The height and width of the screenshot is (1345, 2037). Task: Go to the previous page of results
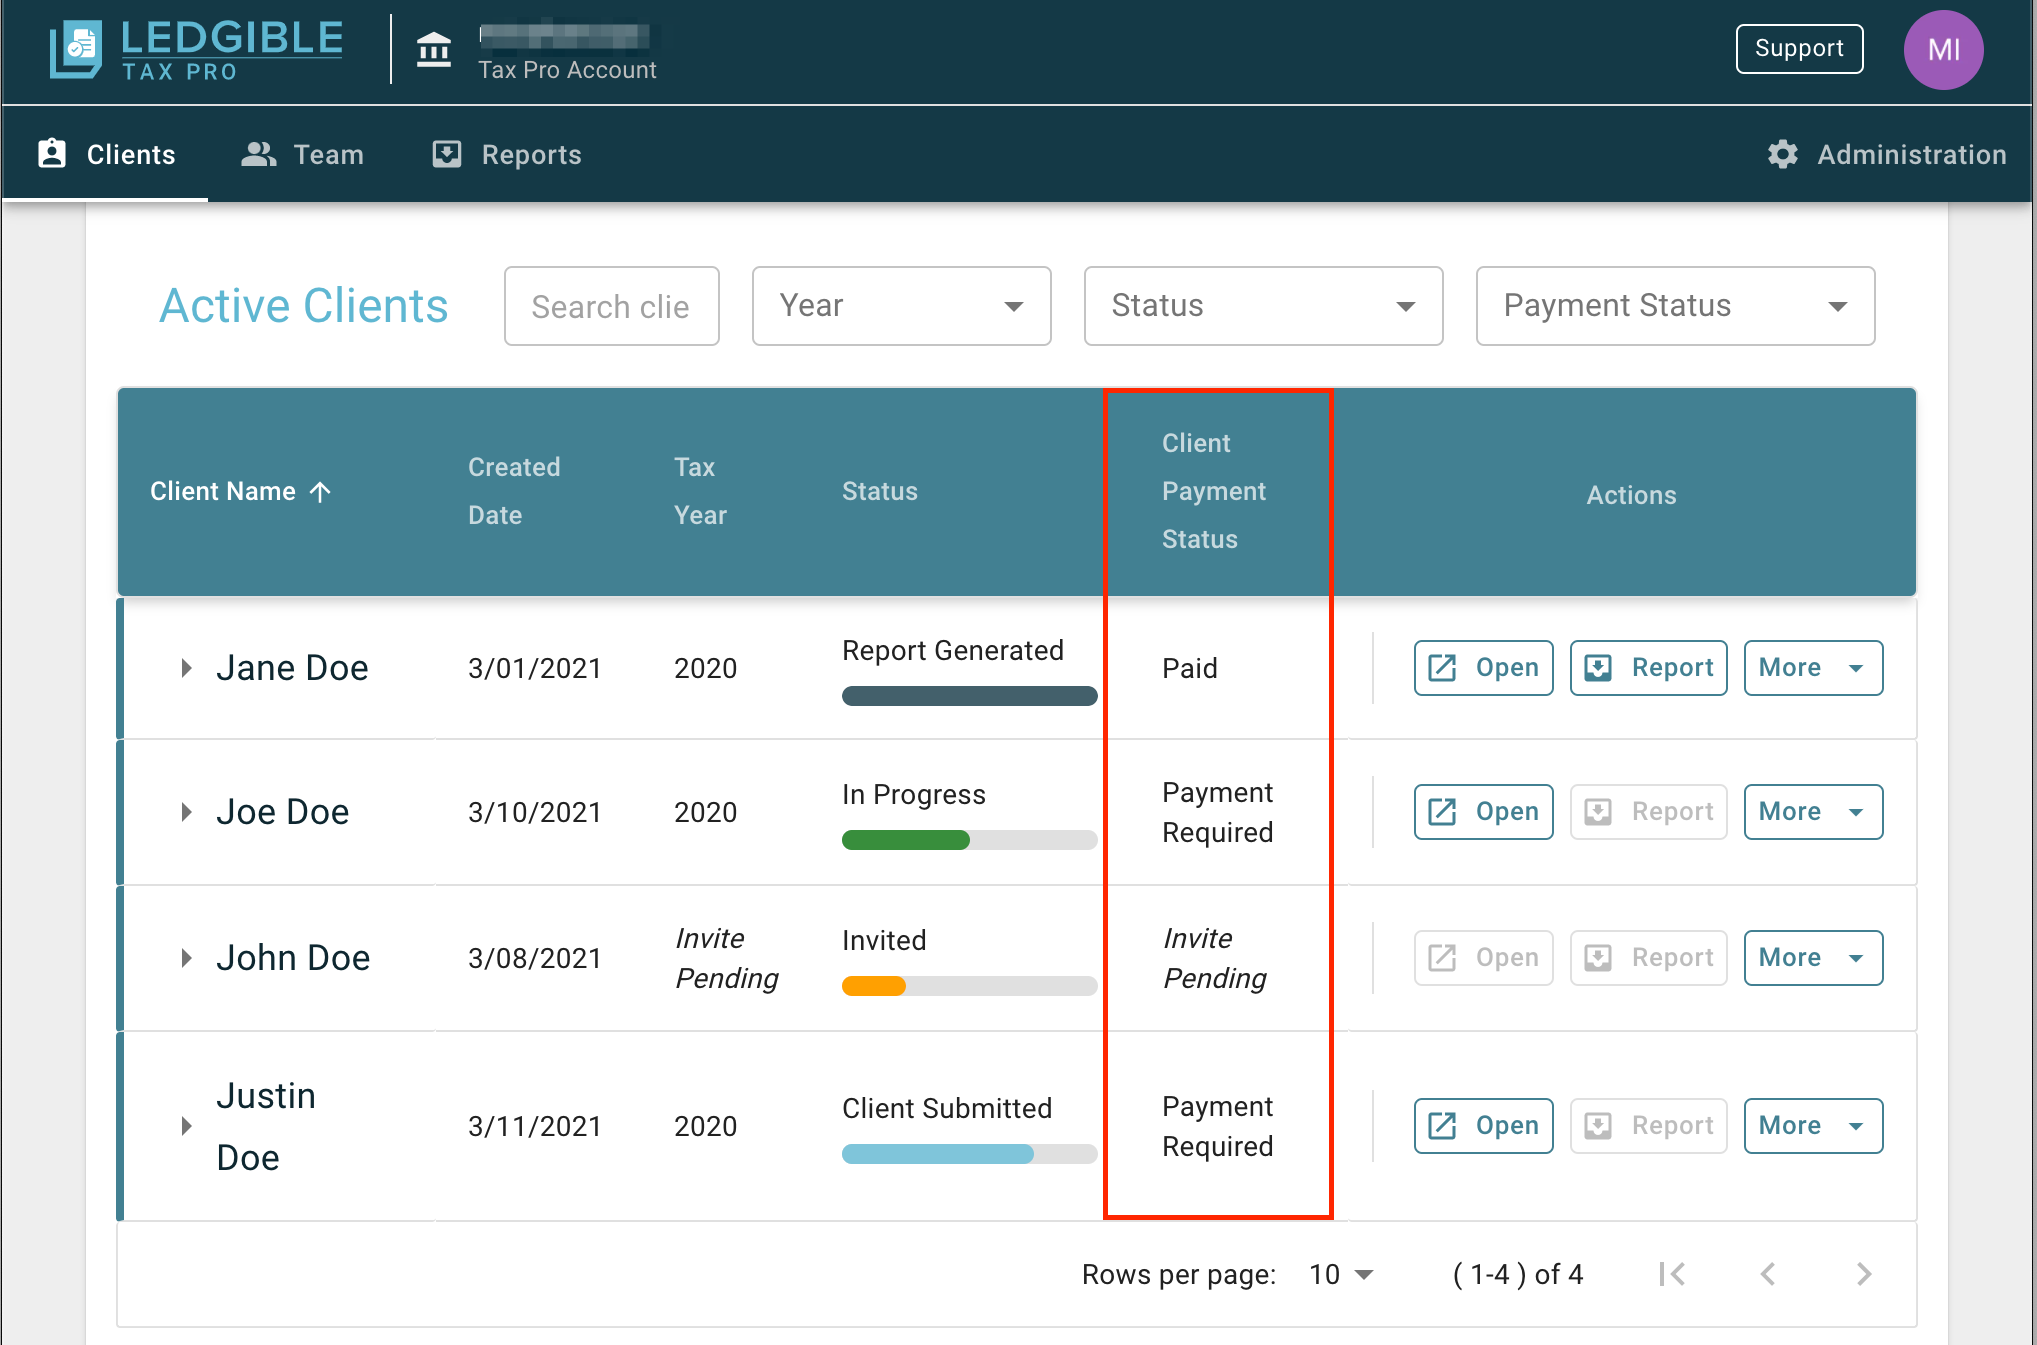(x=1768, y=1274)
